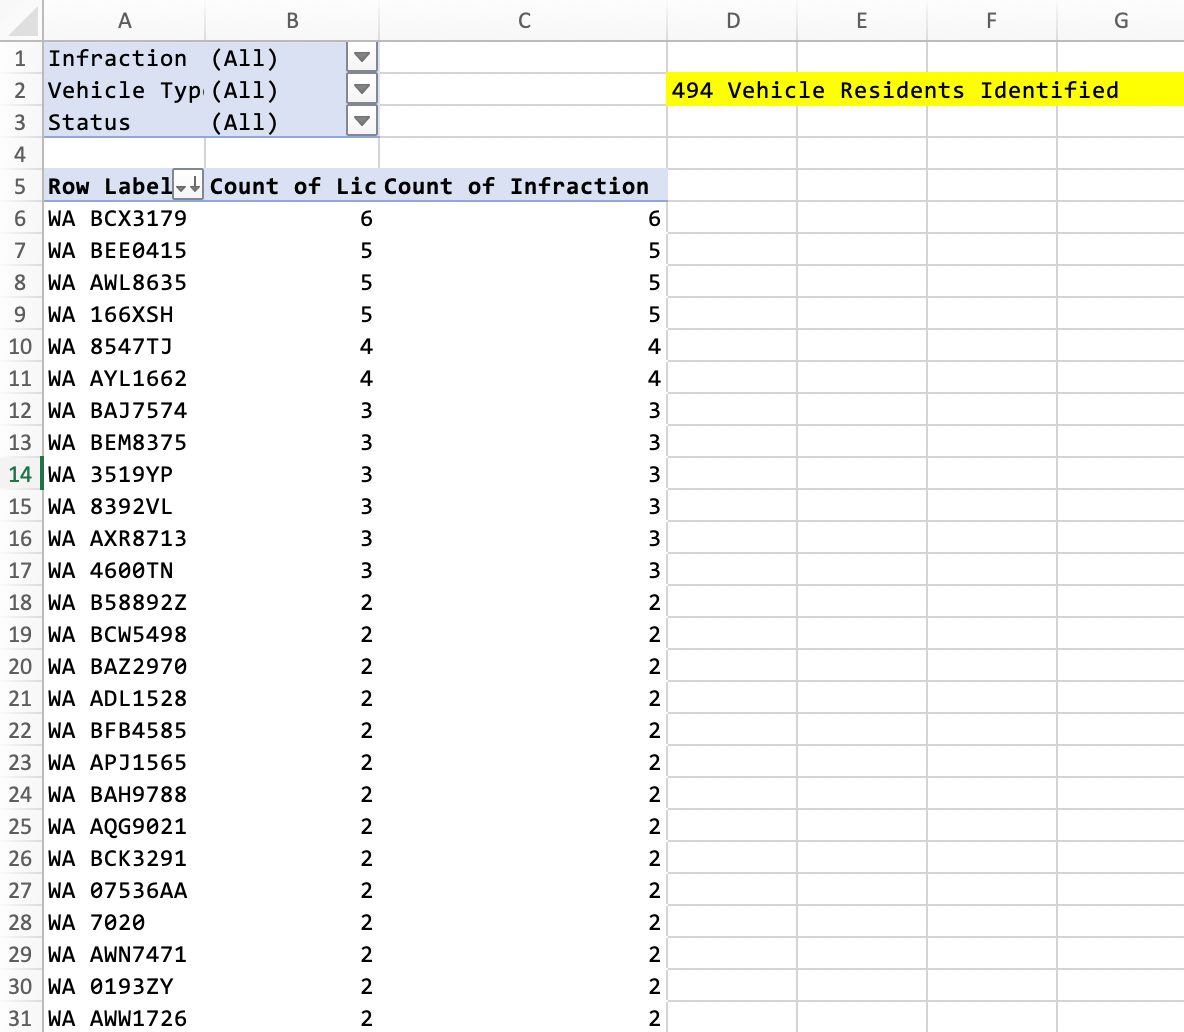This screenshot has height=1032, width=1184.
Task: Select cell 'WA 166XSH'
Action: coord(125,314)
